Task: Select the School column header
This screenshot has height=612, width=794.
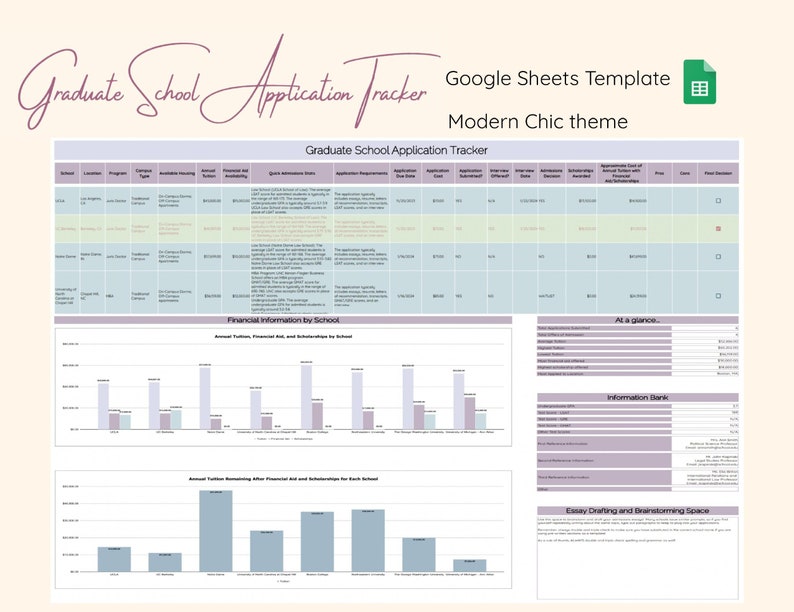Action: coord(67,173)
